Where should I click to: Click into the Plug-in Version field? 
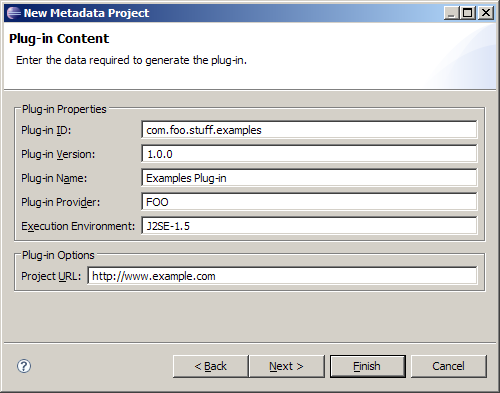click(x=309, y=154)
